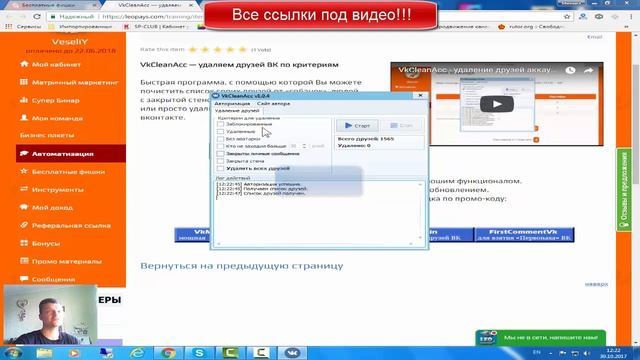
Task: Enable Закрыты личные сообщения checkbox
Action: click(x=220, y=153)
